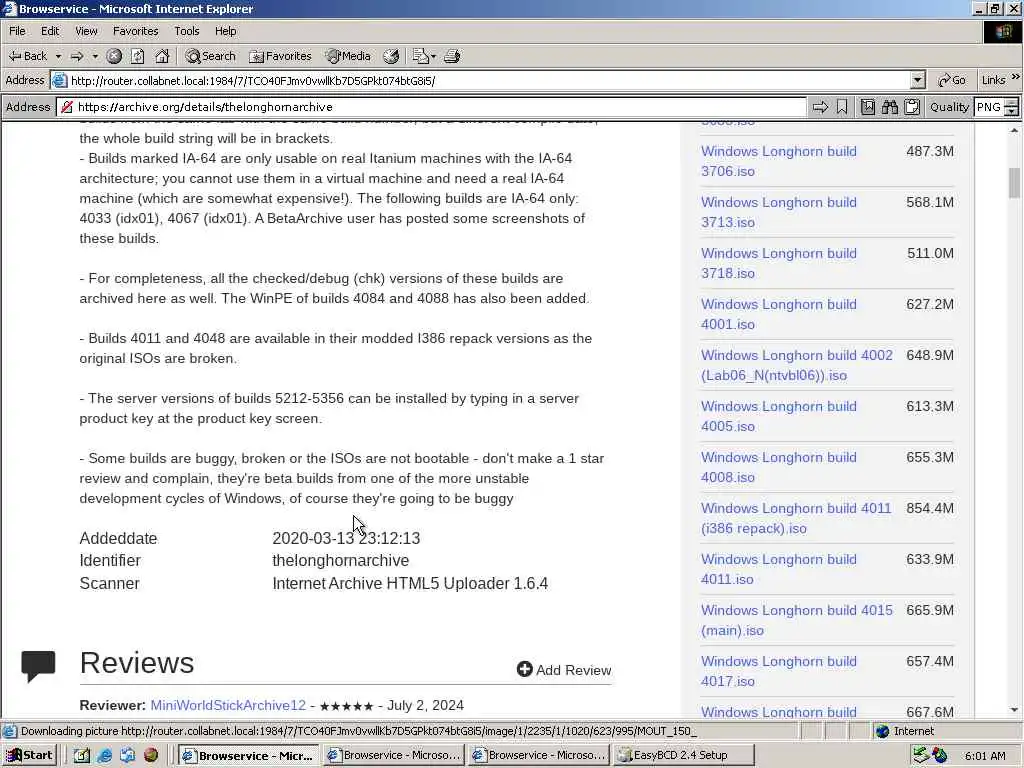Open Windows Longhorn build 4017.iso link
The width and height of the screenshot is (1024, 768).
tap(778, 670)
